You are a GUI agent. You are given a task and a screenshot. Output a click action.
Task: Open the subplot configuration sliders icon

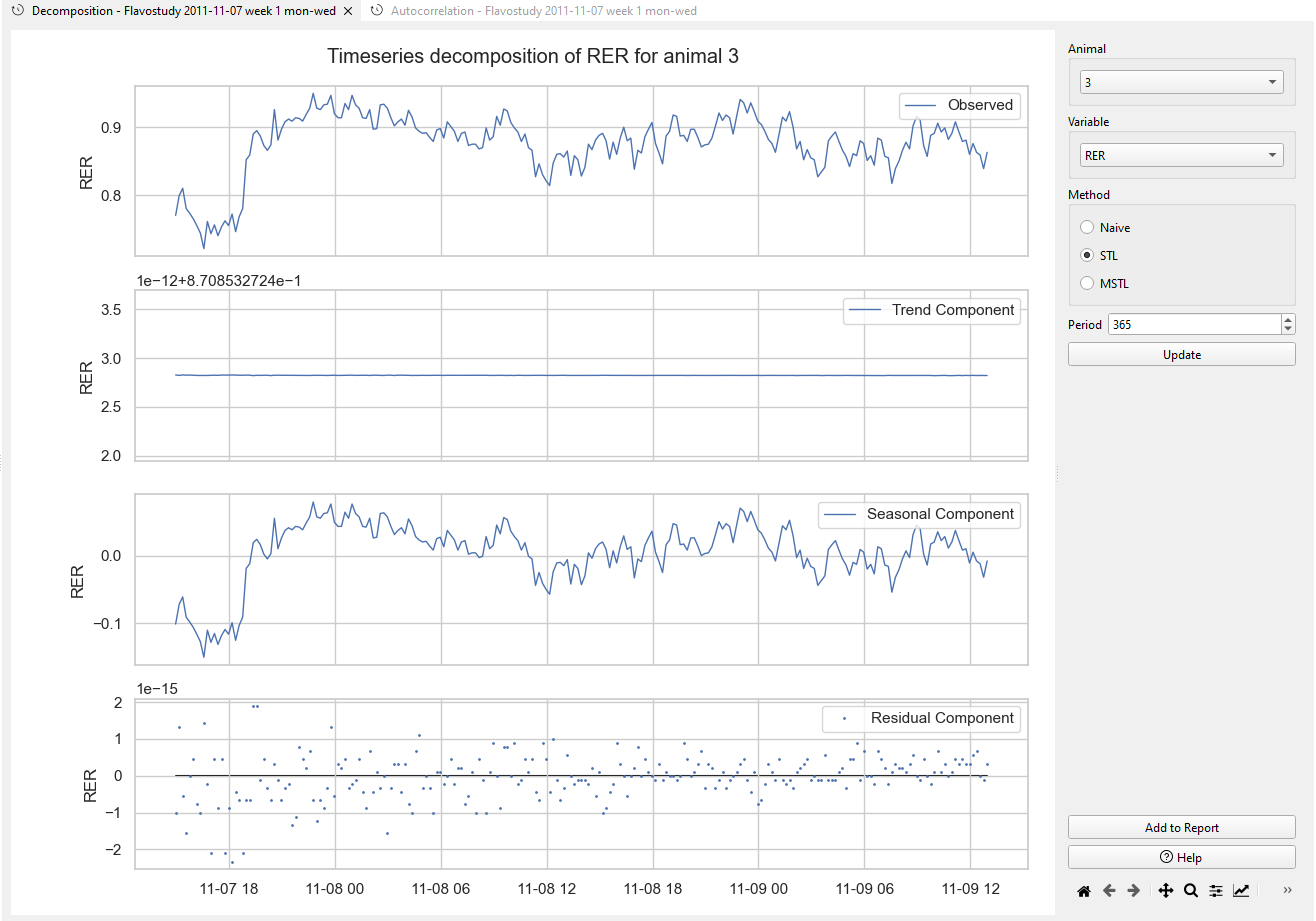point(1215,890)
